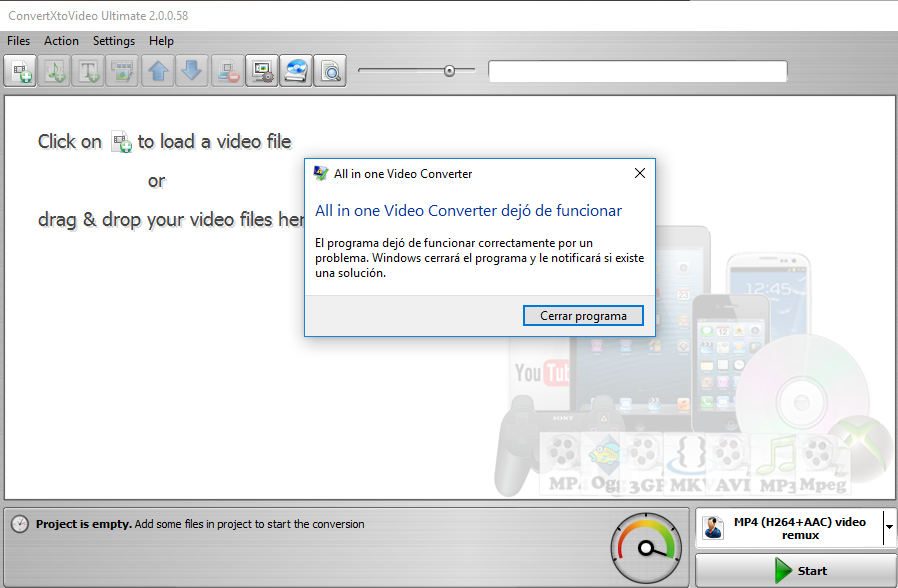Click the All in one Video Converter dialog icon
The height and width of the screenshot is (588, 898).
coord(321,173)
